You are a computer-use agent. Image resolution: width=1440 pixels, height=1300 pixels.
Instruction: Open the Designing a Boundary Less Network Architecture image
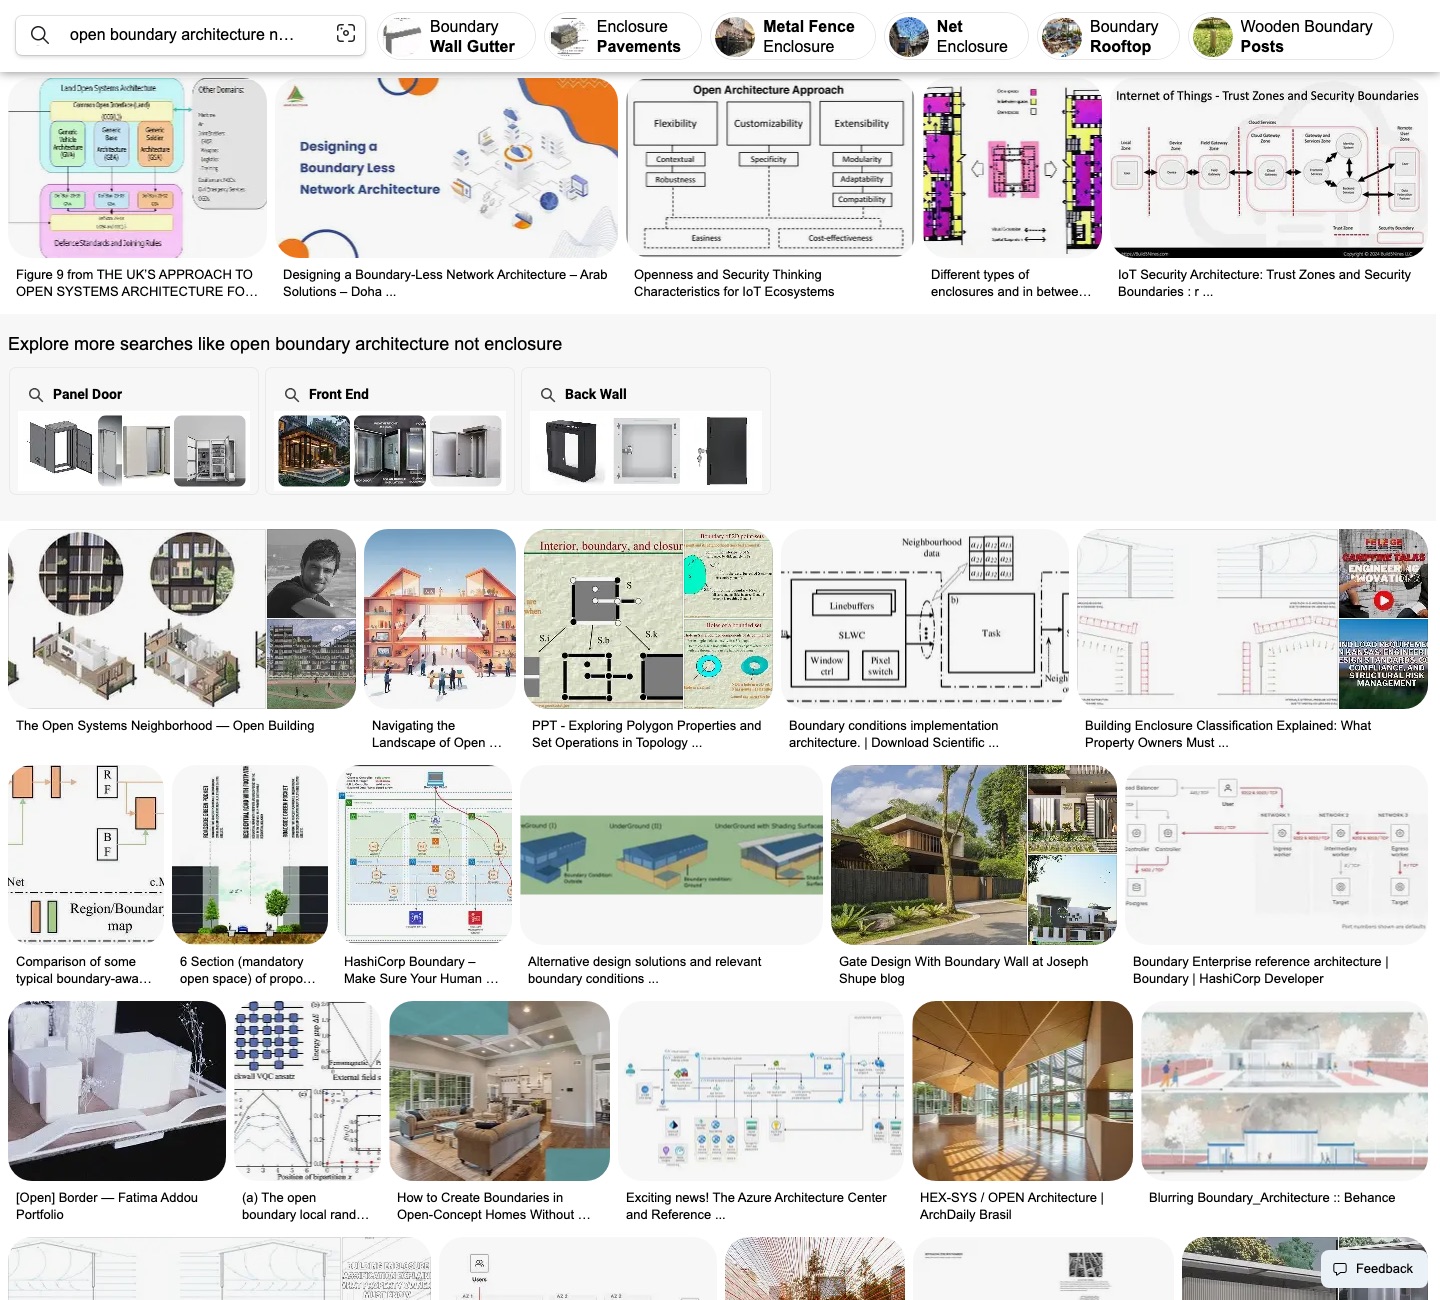[446, 168]
